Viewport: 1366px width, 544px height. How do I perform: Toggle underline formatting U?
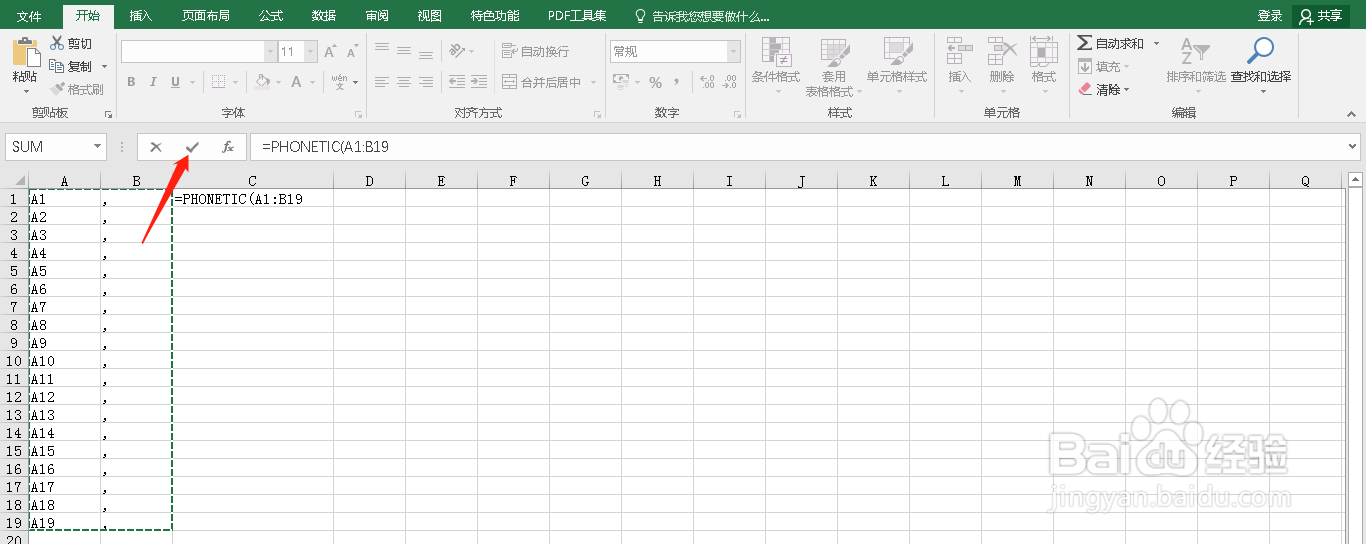coord(176,82)
